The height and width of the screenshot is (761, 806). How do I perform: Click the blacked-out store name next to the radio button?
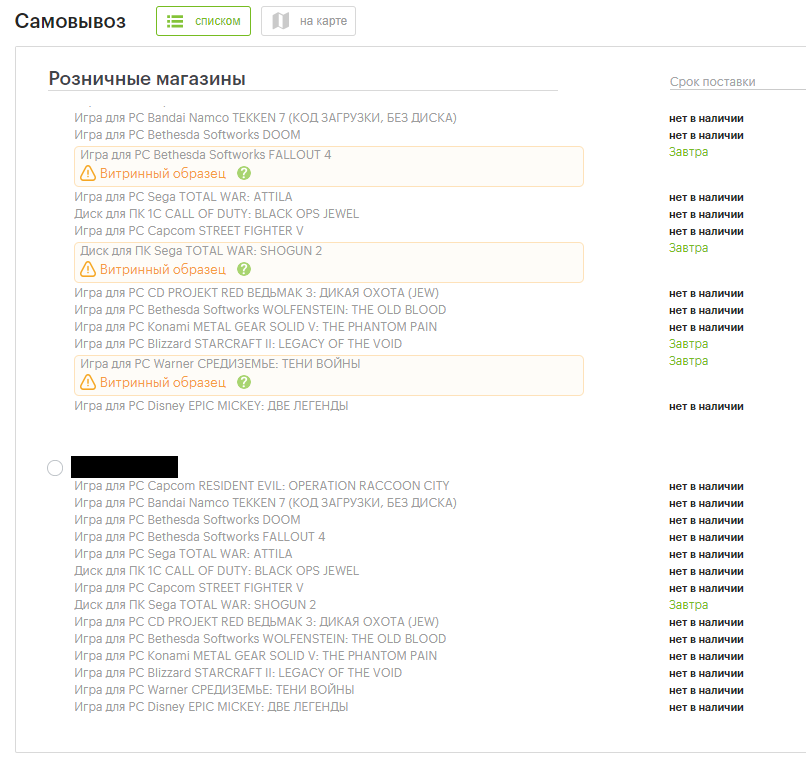coord(124,467)
